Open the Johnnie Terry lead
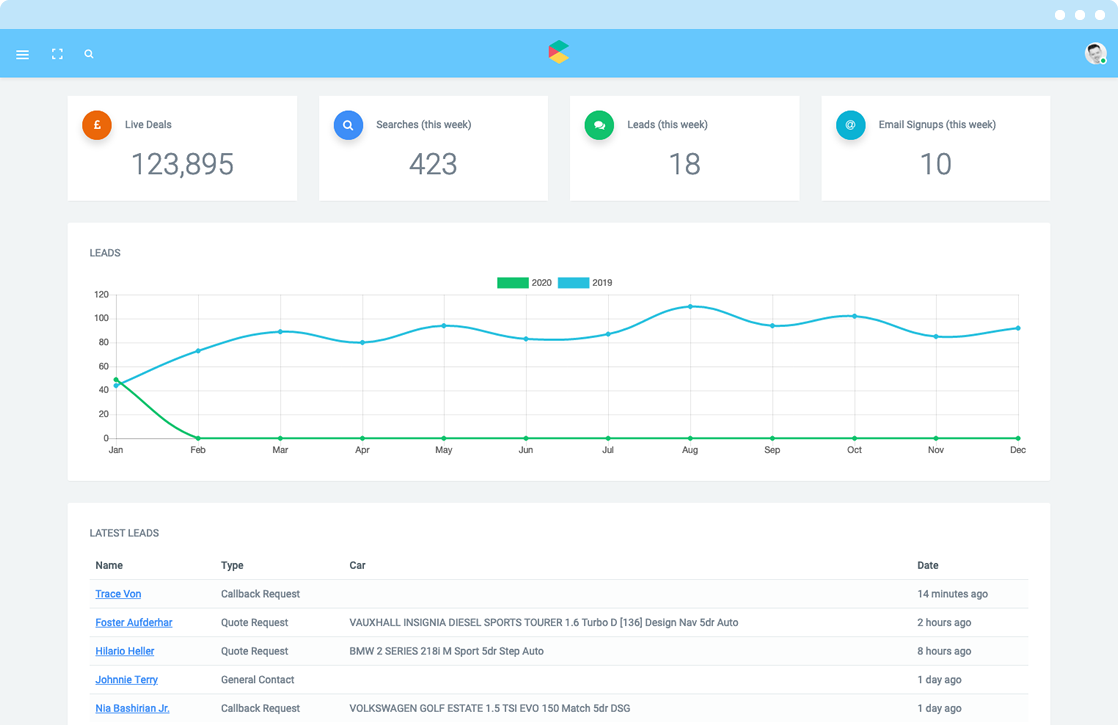The image size is (1118, 725). (127, 679)
